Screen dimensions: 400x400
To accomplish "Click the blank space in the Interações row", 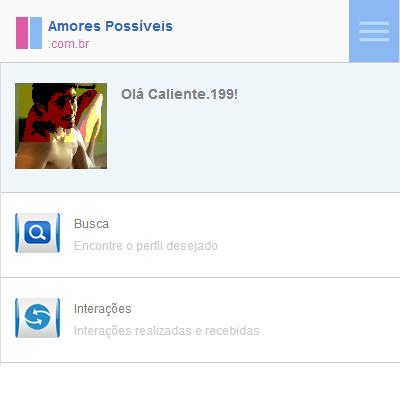I will 328,320.
